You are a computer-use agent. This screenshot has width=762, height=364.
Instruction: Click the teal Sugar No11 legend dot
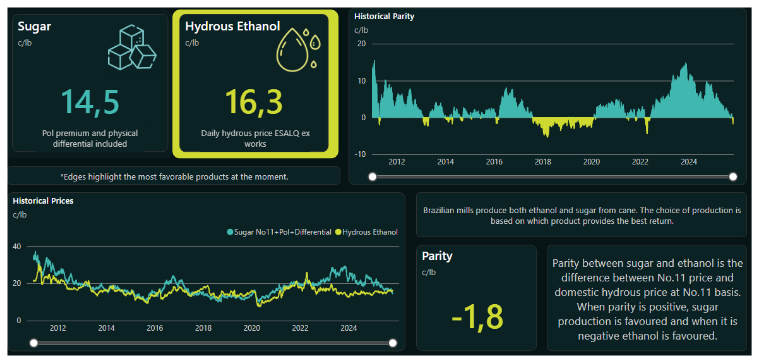[x=230, y=232]
